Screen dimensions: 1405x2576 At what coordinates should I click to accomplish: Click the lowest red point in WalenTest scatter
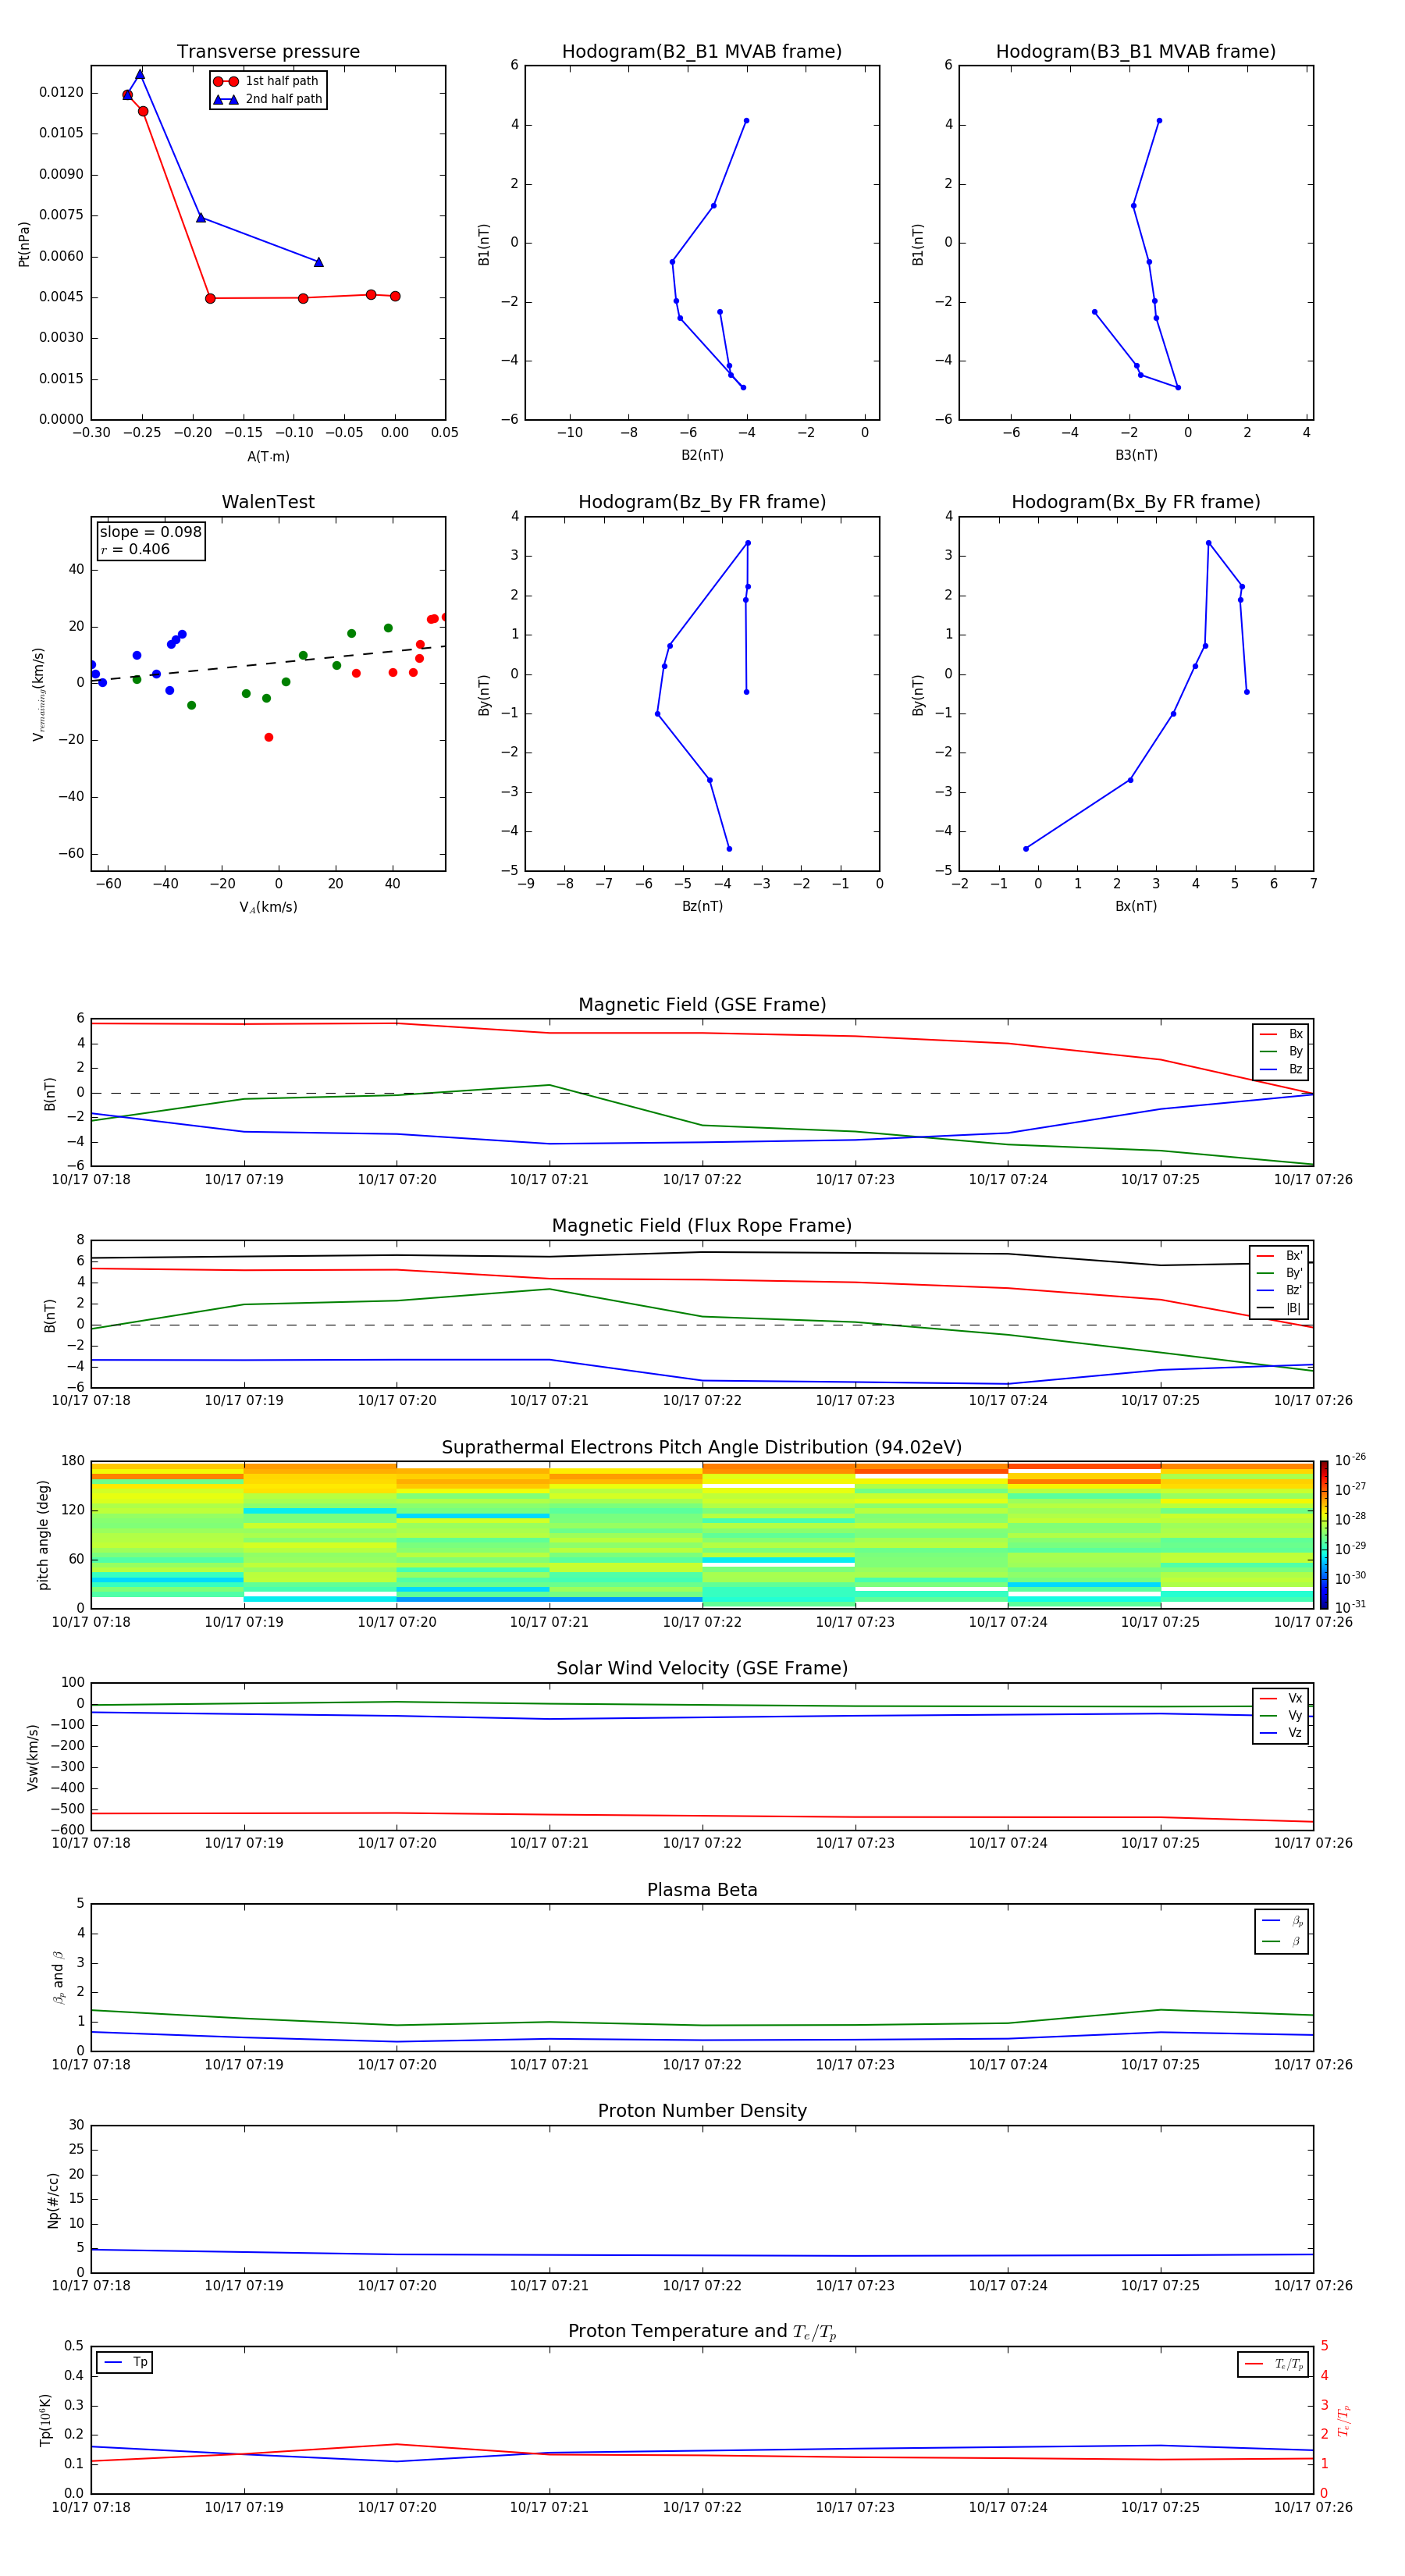tap(269, 738)
